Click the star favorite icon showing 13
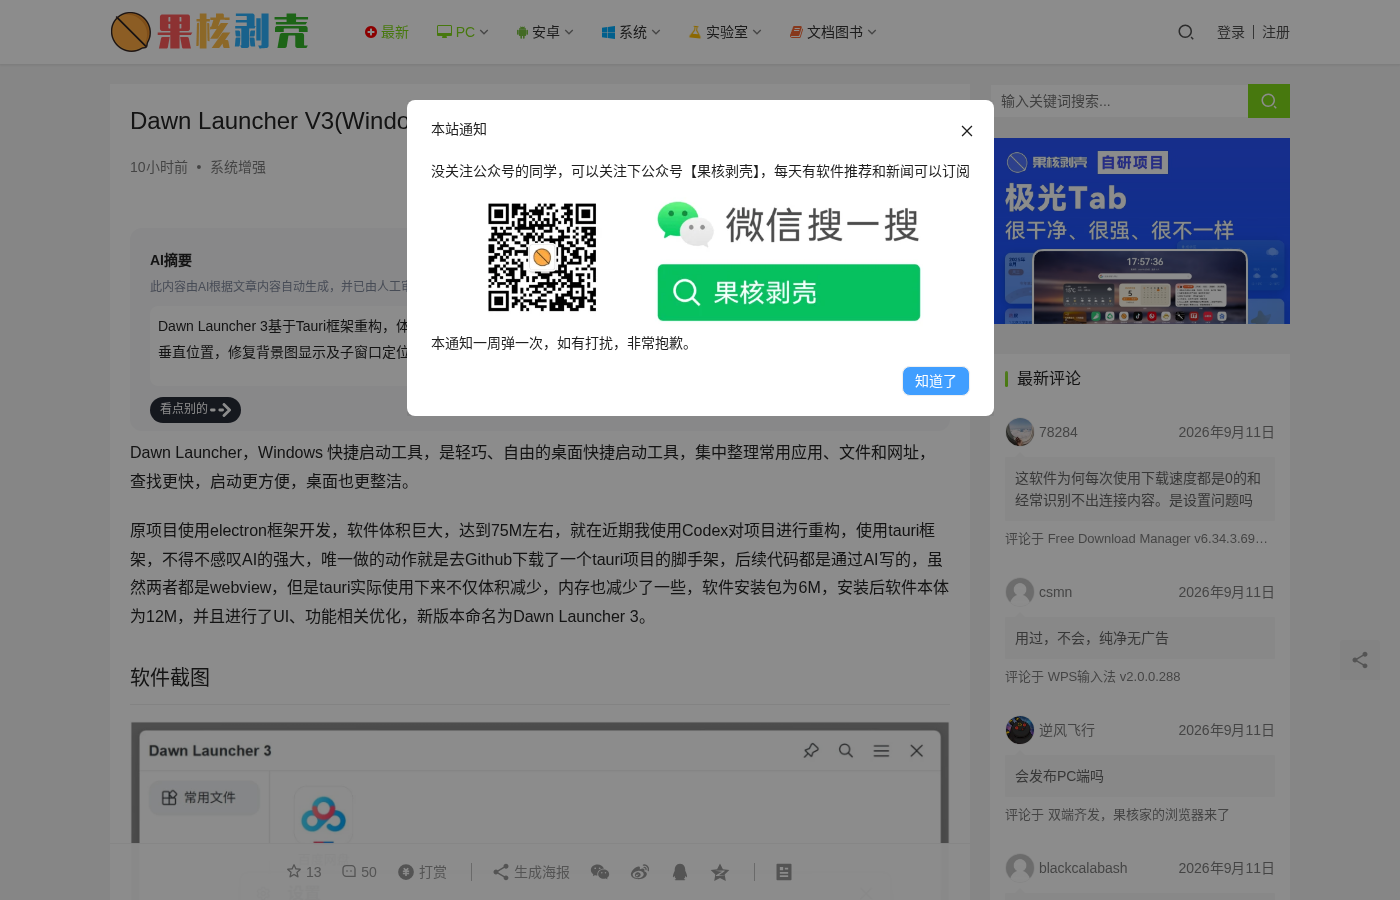1400x900 pixels. 304,872
